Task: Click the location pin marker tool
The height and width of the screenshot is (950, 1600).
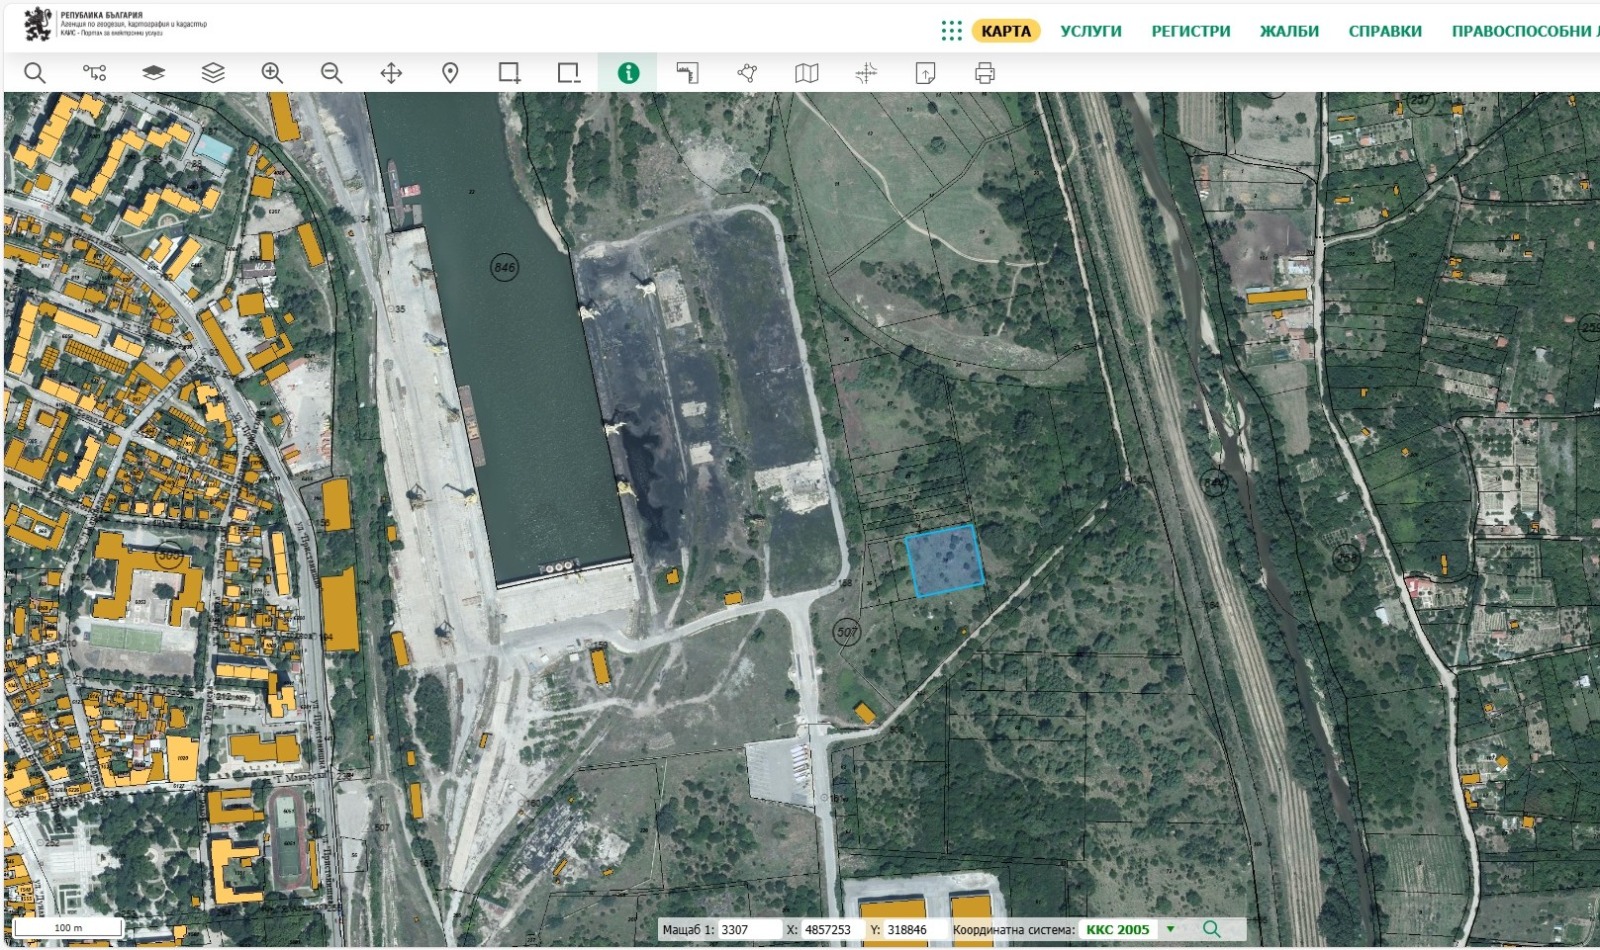Action: (x=450, y=73)
